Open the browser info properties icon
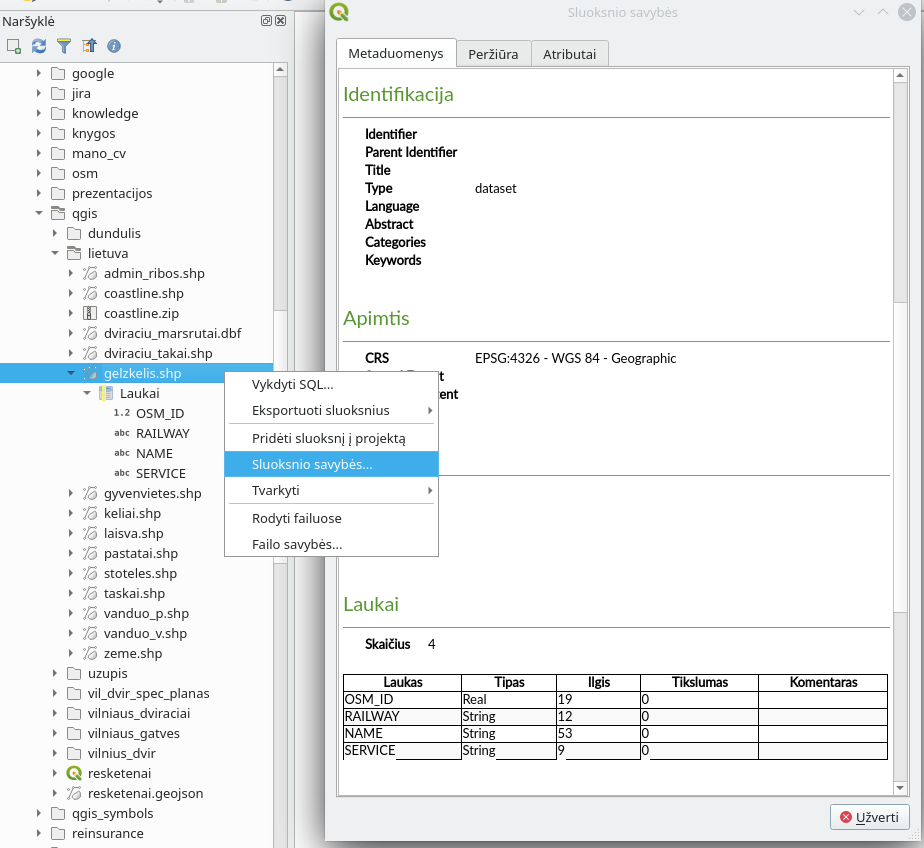 (114, 46)
